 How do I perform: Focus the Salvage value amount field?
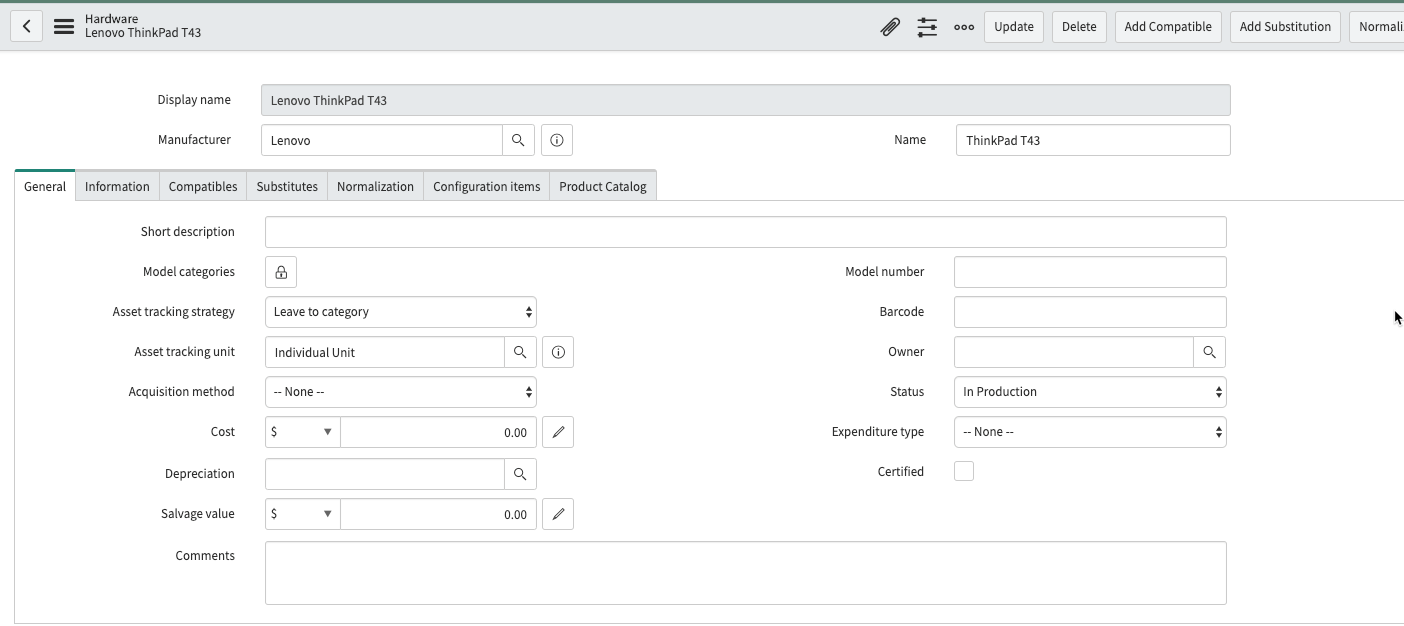(438, 514)
